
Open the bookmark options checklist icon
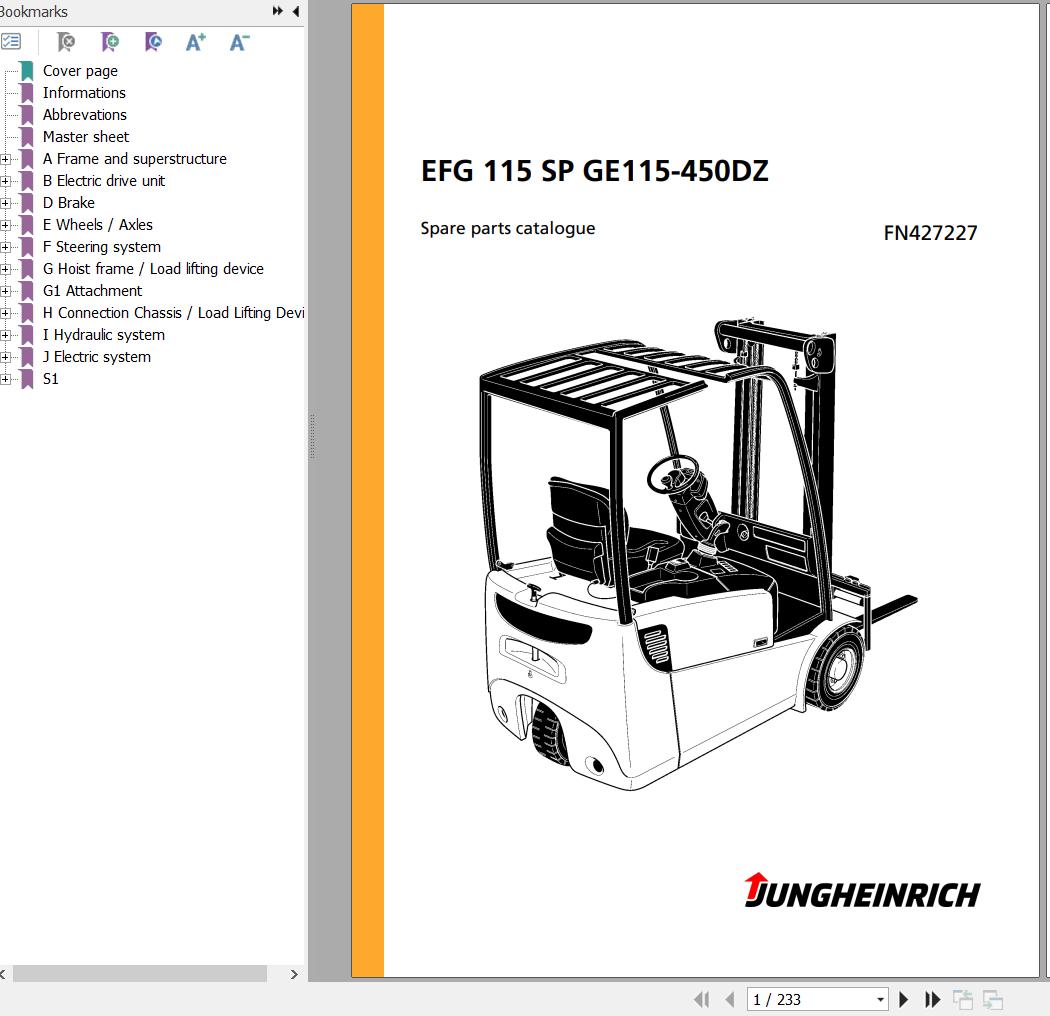pos(11,42)
